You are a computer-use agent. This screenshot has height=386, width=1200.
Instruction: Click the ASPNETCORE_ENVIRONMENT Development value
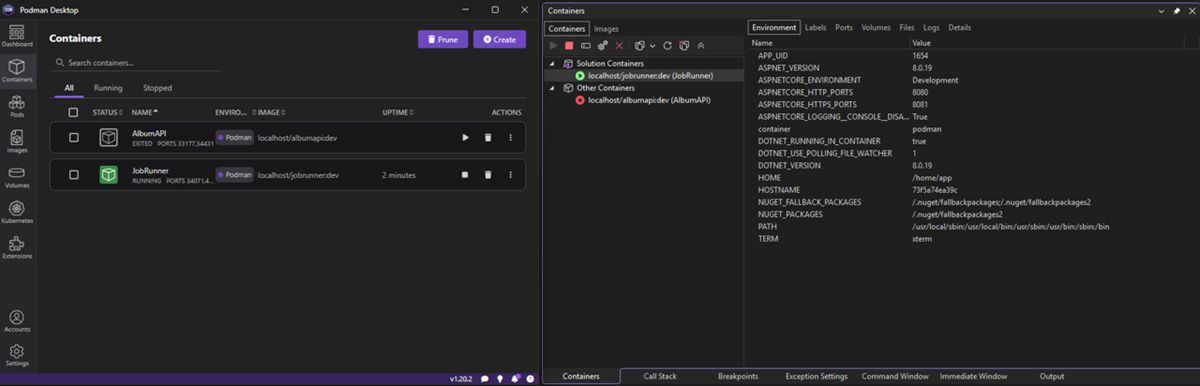point(935,80)
